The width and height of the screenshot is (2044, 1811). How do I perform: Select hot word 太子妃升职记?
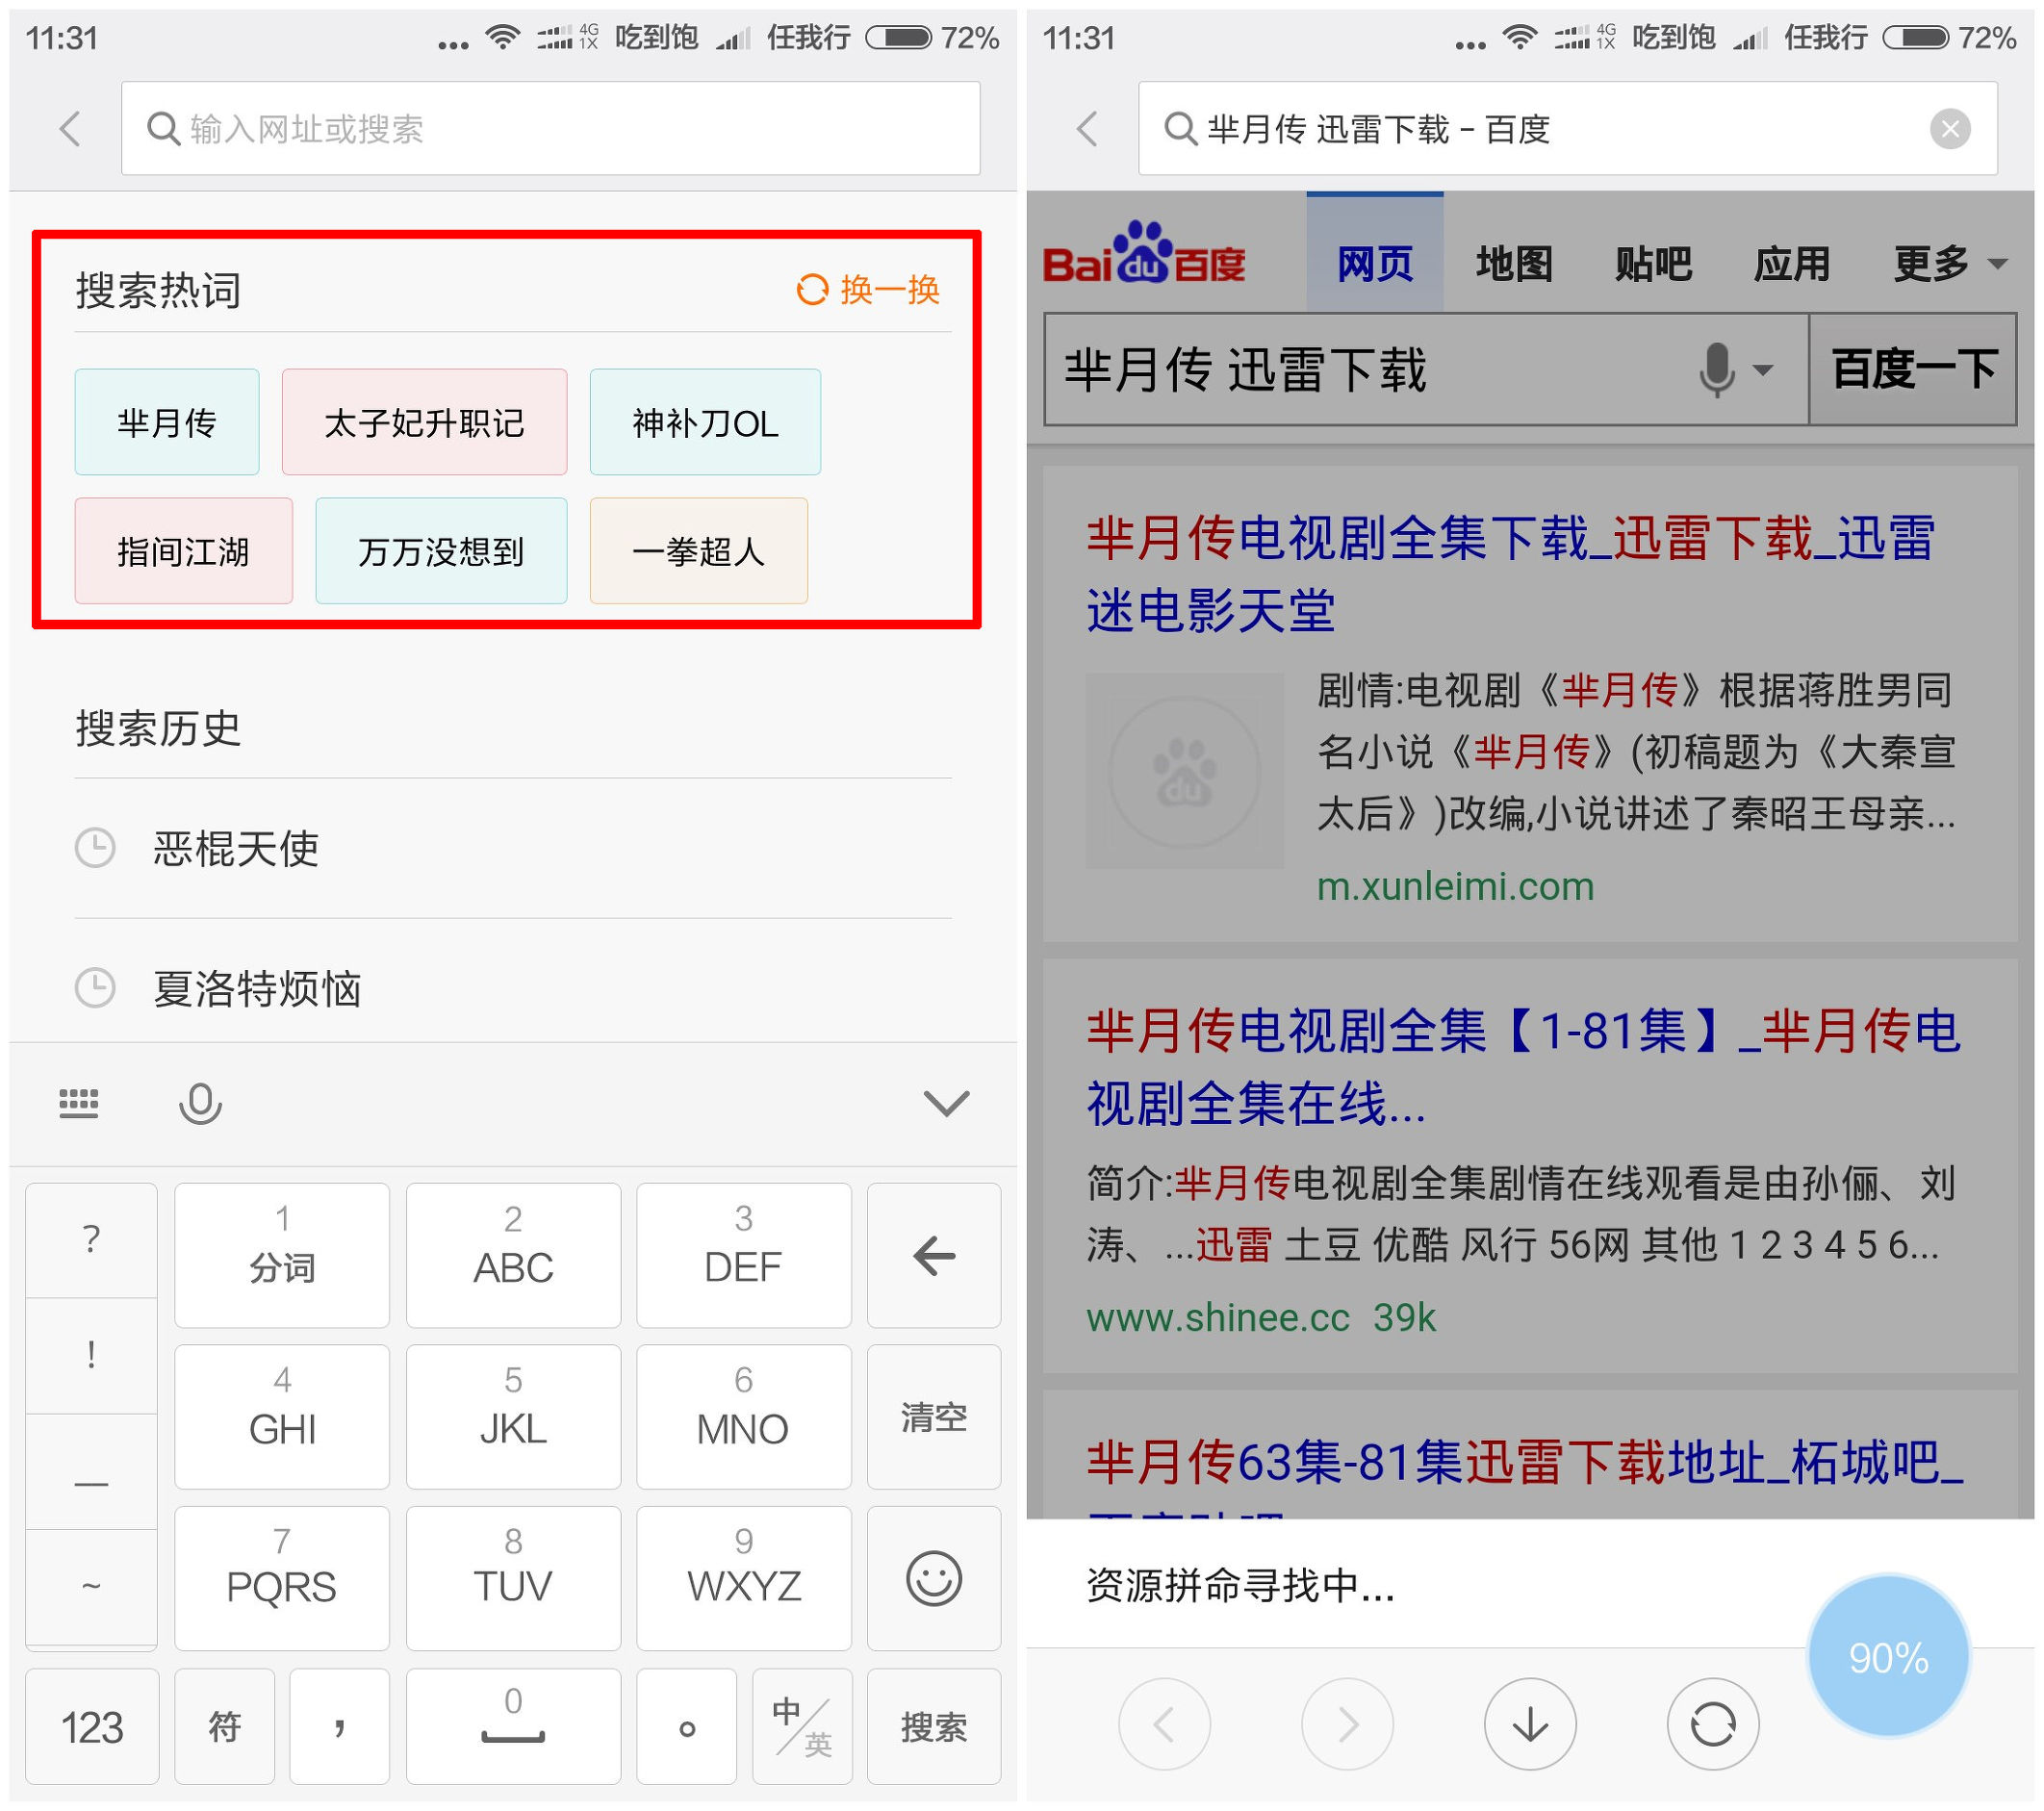pos(424,422)
